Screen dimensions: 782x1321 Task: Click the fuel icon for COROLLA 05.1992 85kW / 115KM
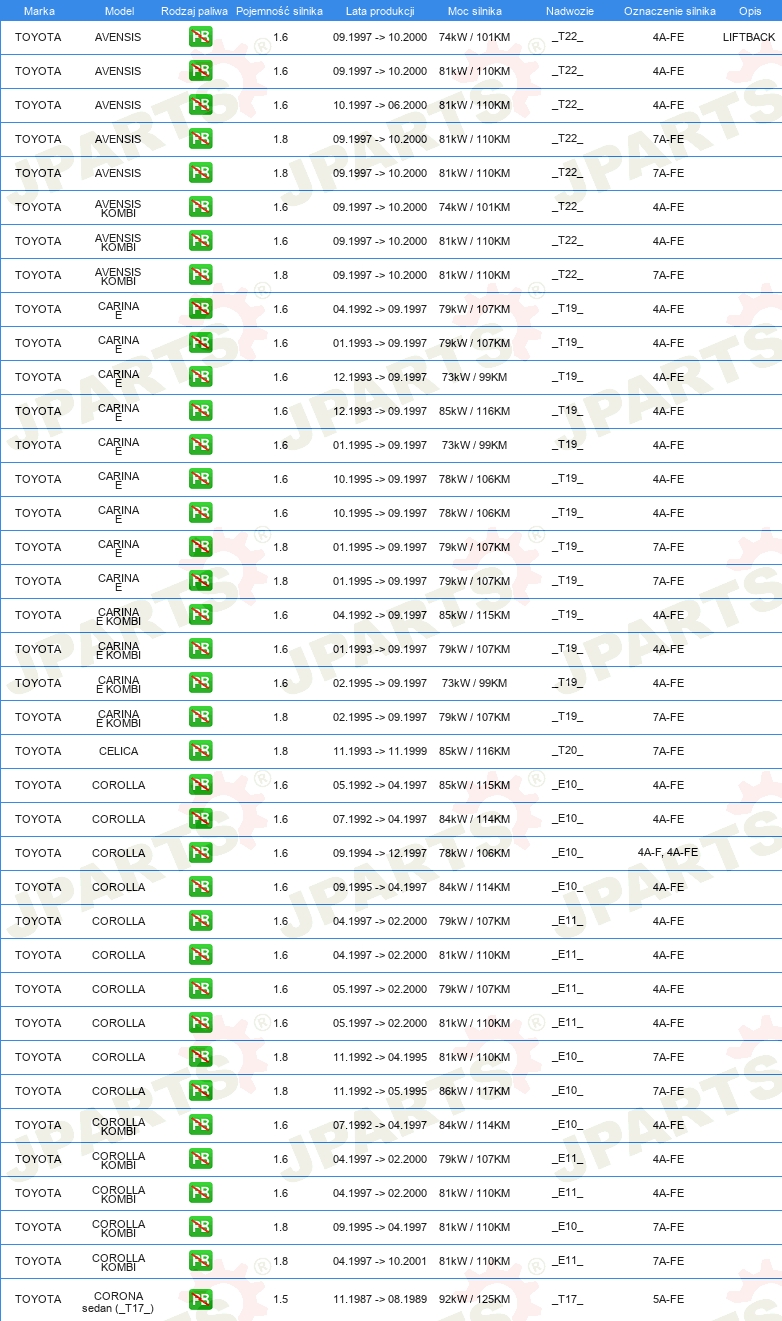pos(200,785)
